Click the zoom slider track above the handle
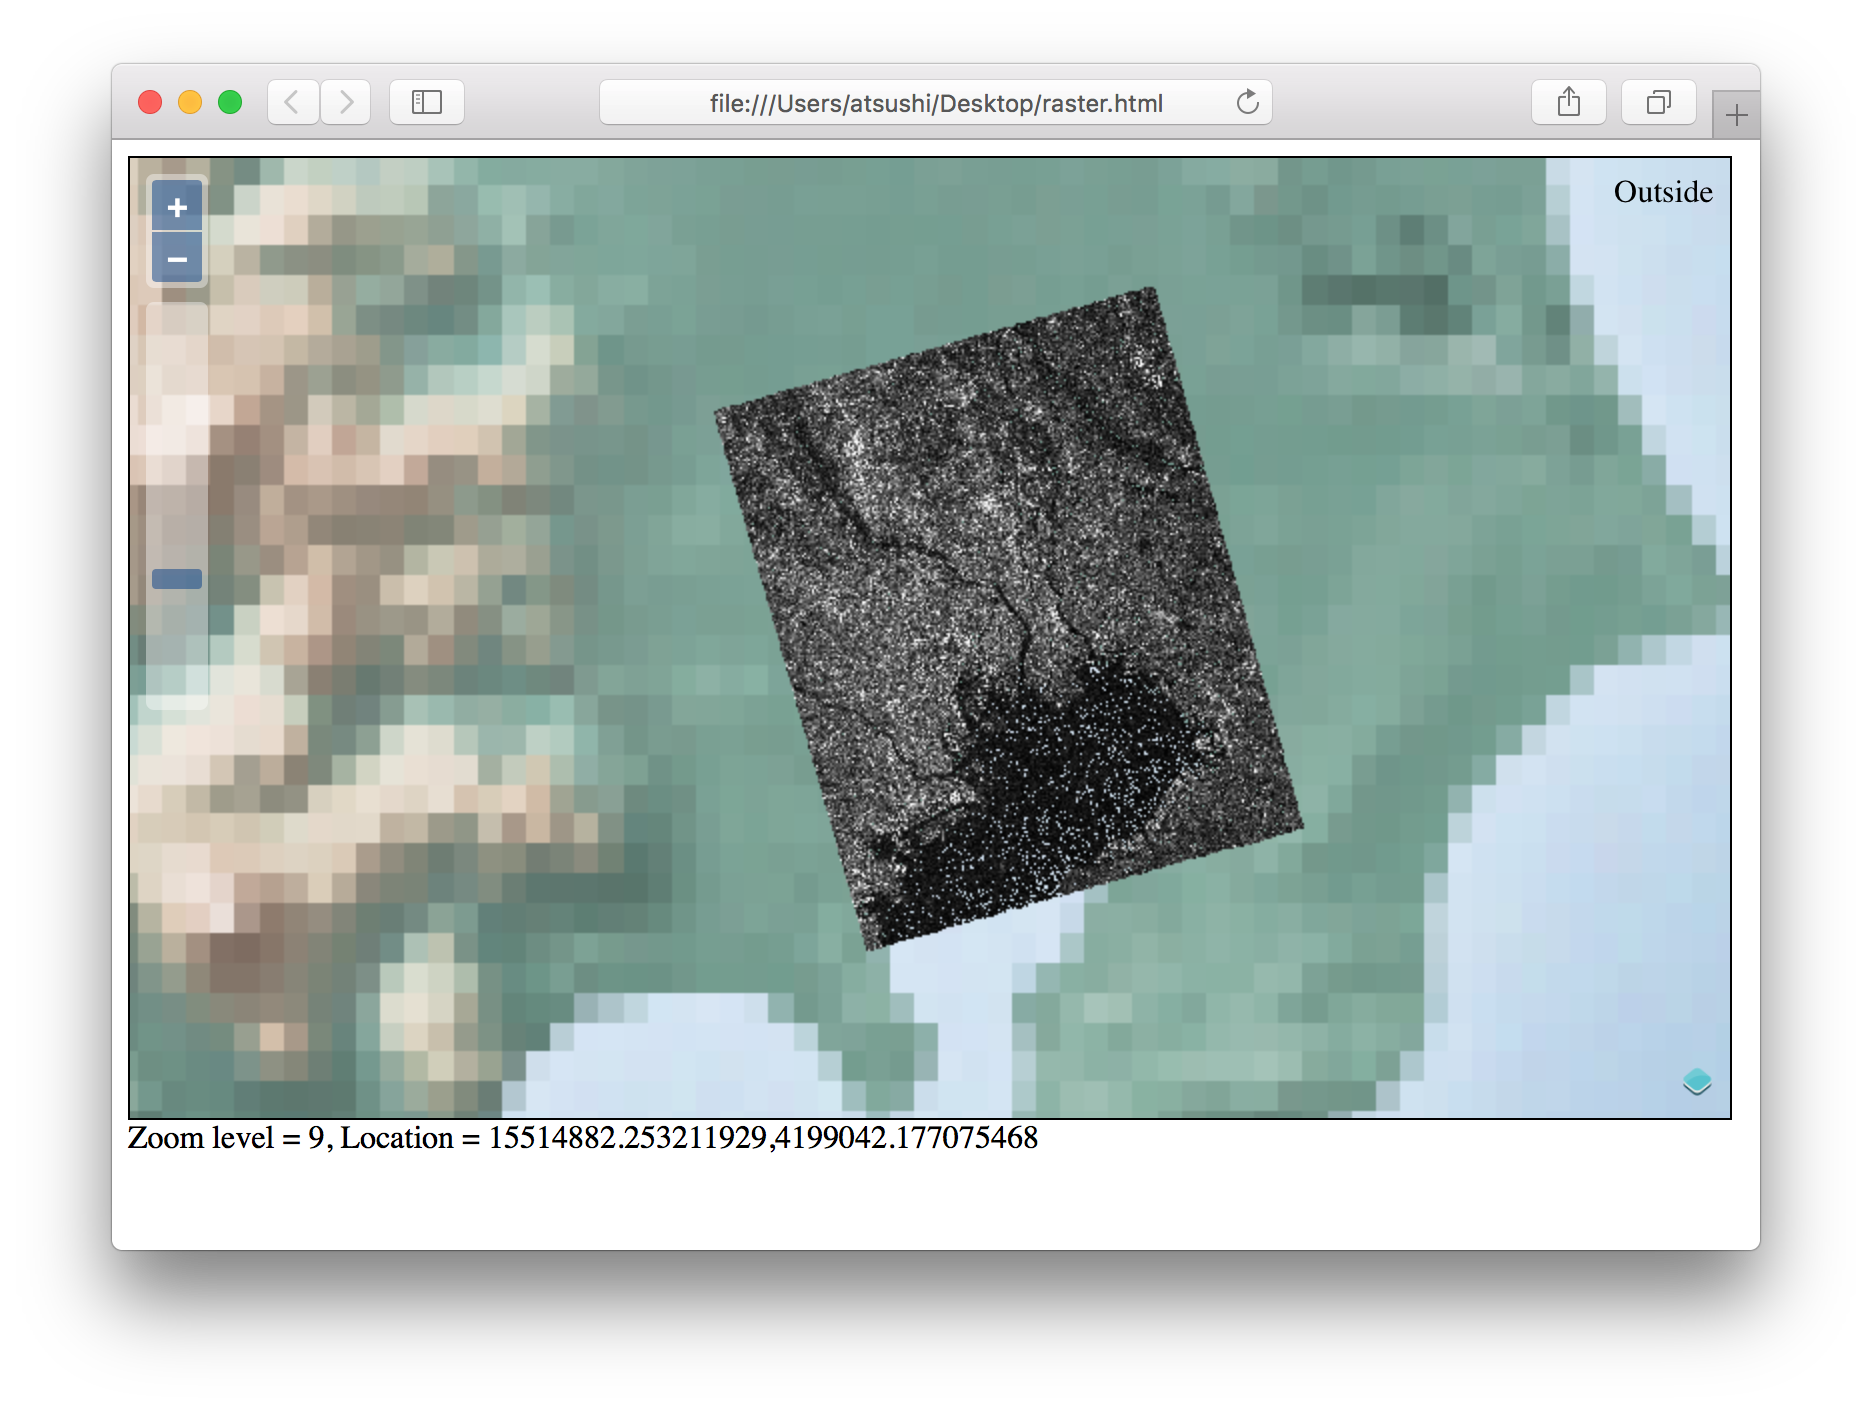The image size is (1872, 1410). coord(177,440)
